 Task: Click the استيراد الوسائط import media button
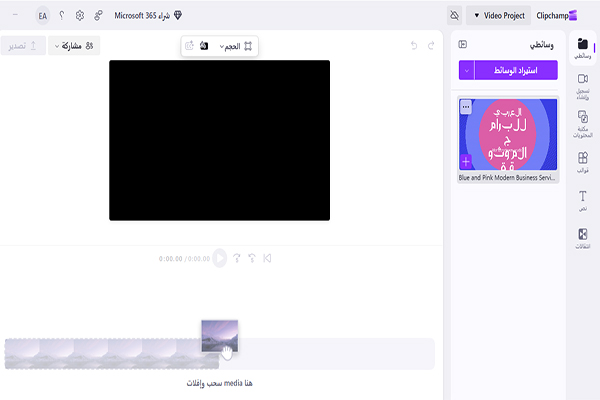click(x=516, y=70)
